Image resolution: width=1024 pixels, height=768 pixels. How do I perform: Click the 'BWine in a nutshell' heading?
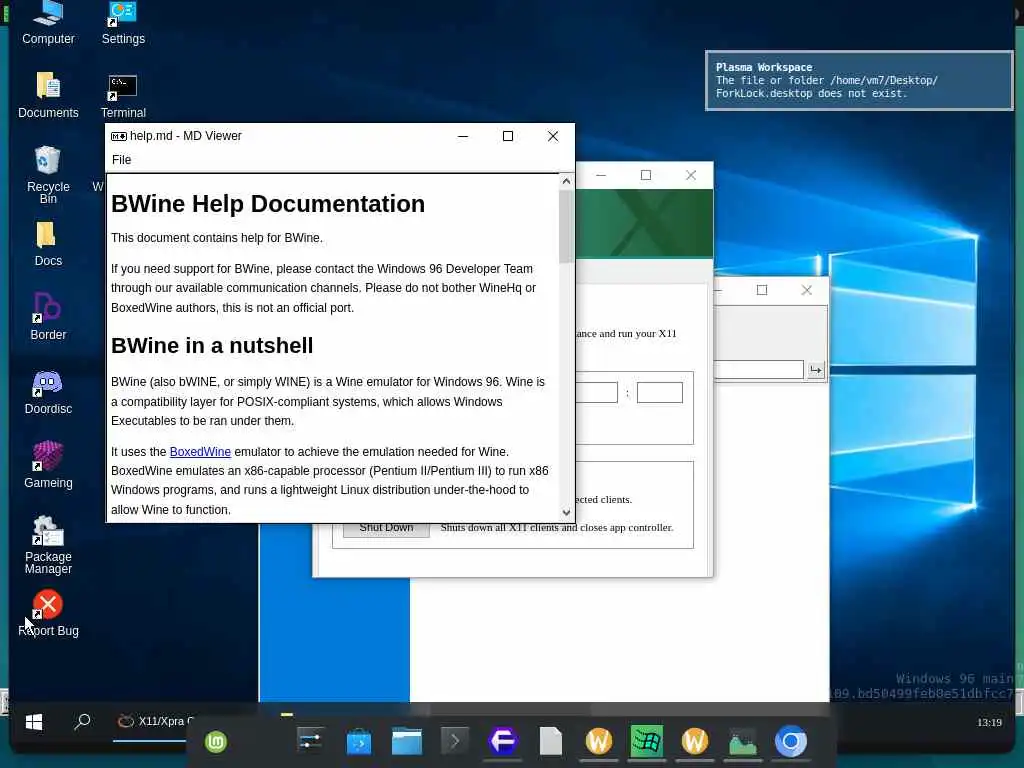click(212, 345)
